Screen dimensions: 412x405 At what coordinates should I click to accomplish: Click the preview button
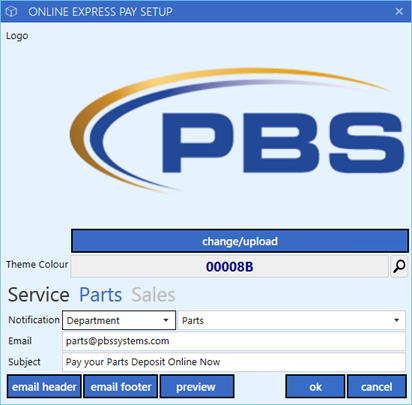click(x=197, y=387)
